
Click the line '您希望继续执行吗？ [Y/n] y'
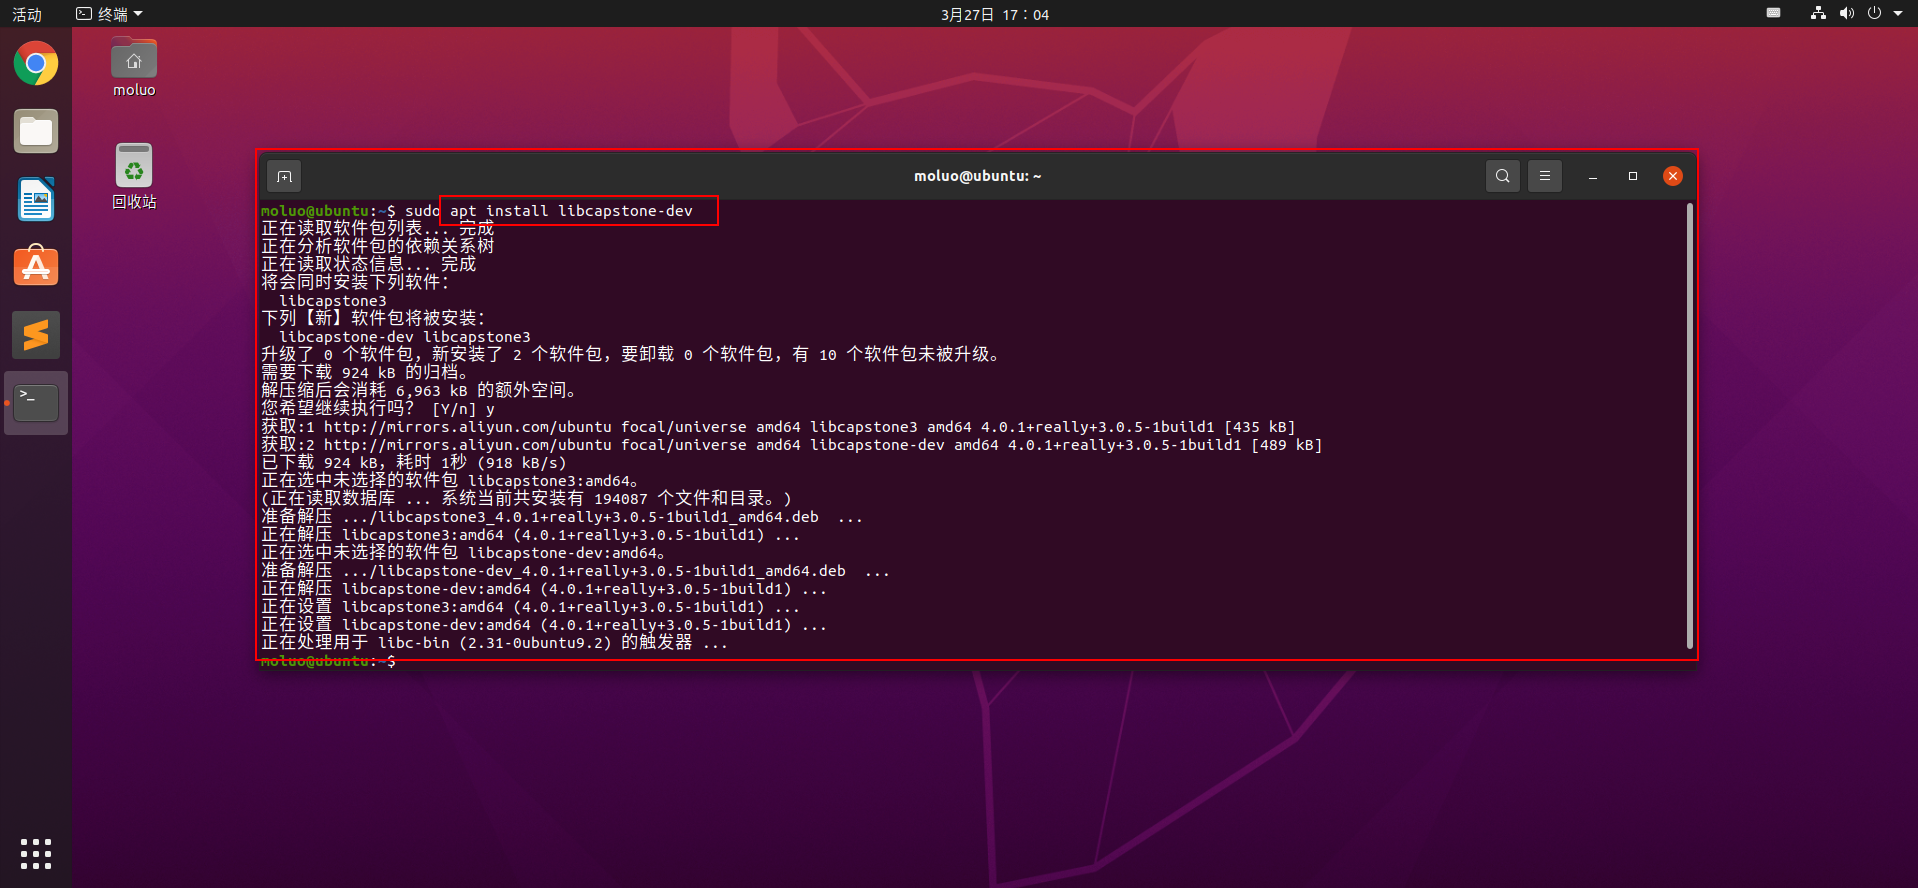378,408
